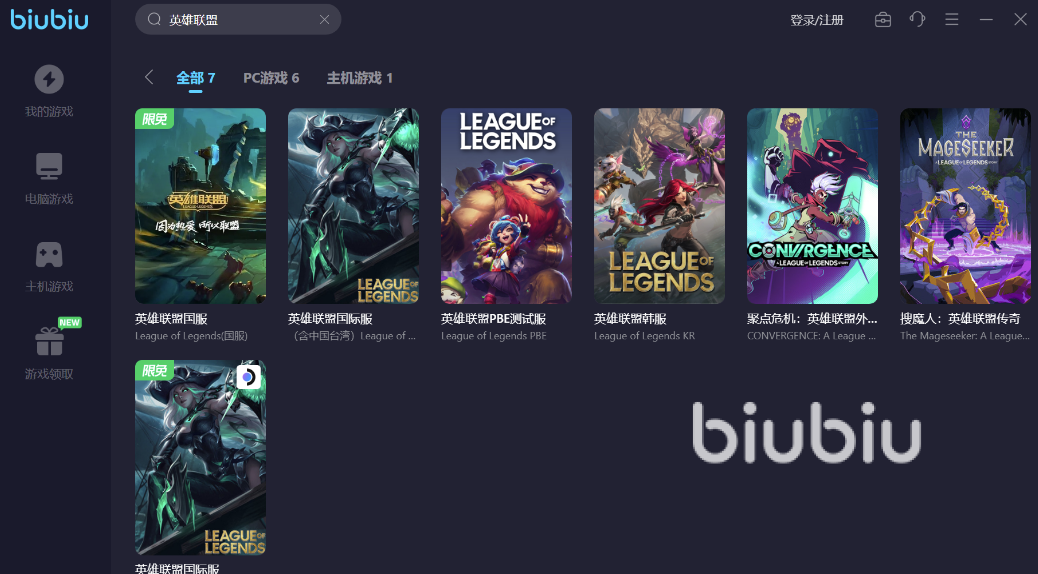
Task: Click 登录/注册 login link
Action: coord(817,20)
